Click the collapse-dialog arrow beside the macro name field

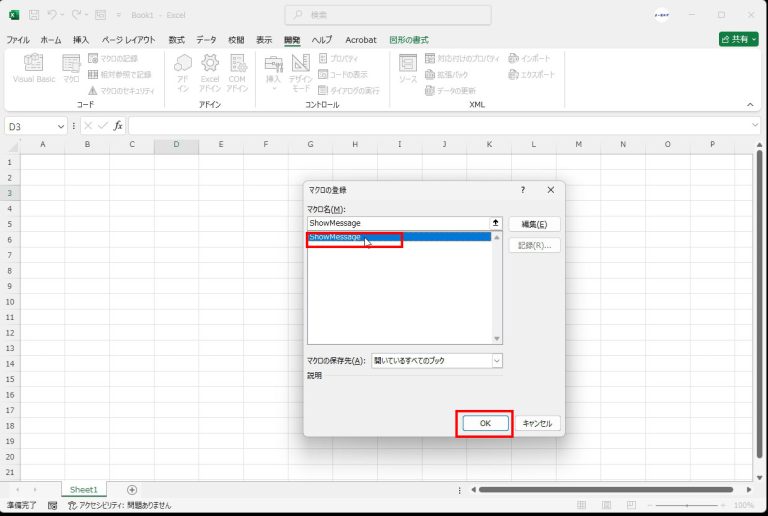(494, 223)
